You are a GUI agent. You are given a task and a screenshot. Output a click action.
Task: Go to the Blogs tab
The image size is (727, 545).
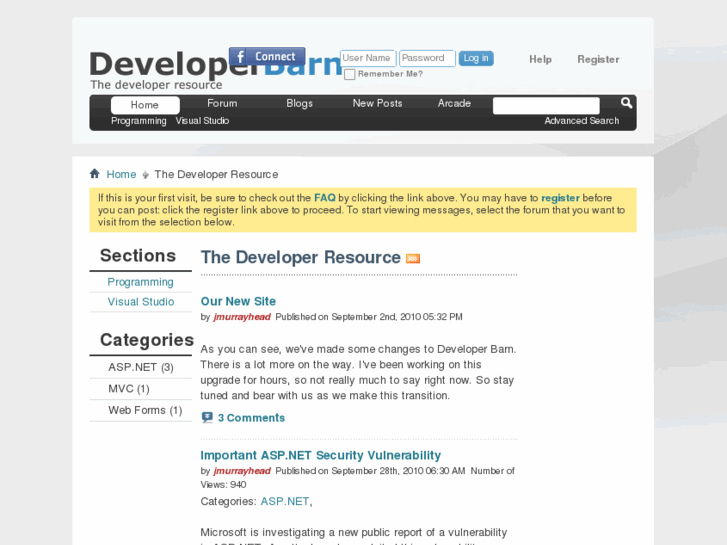[300, 103]
